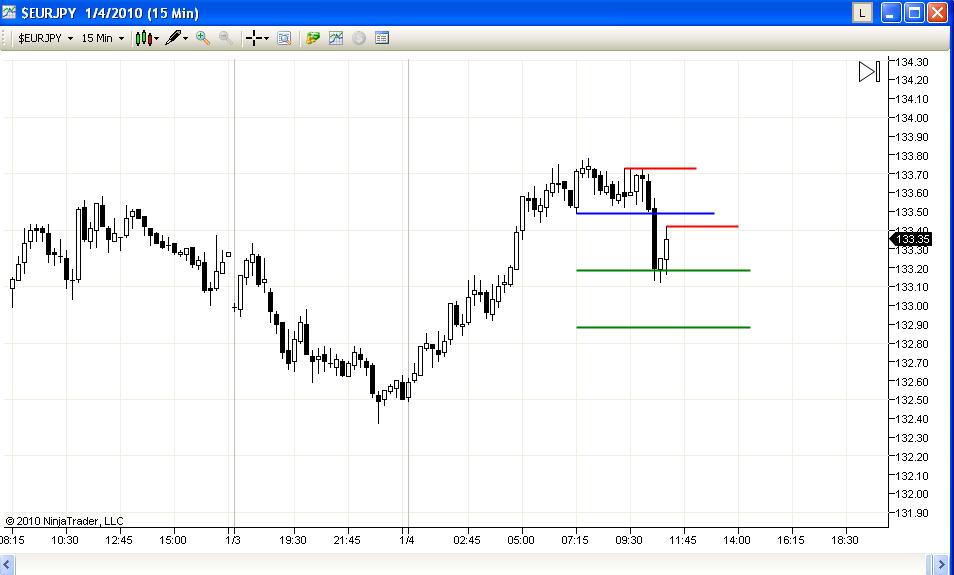This screenshot has width=954, height=575.
Task: Close the $EURJPY chart window
Action: pos(938,13)
